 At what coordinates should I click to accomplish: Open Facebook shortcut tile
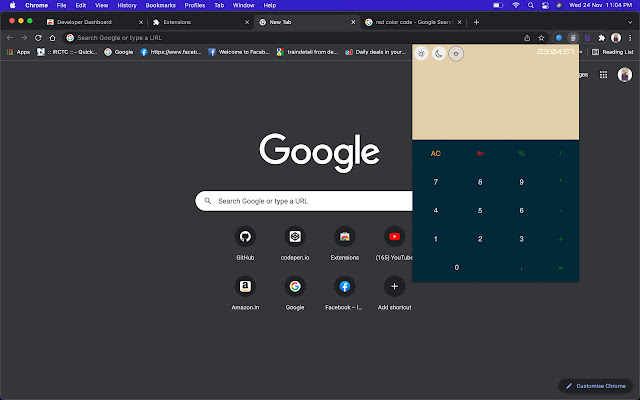point(344,293)
